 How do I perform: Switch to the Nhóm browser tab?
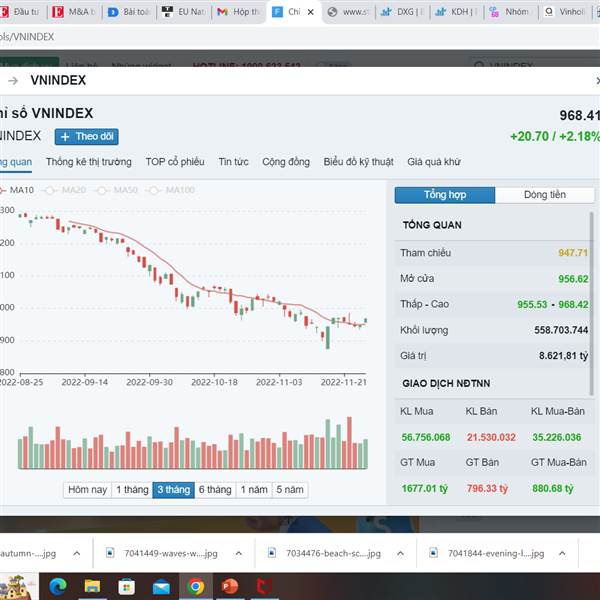(x=511, y=12)
